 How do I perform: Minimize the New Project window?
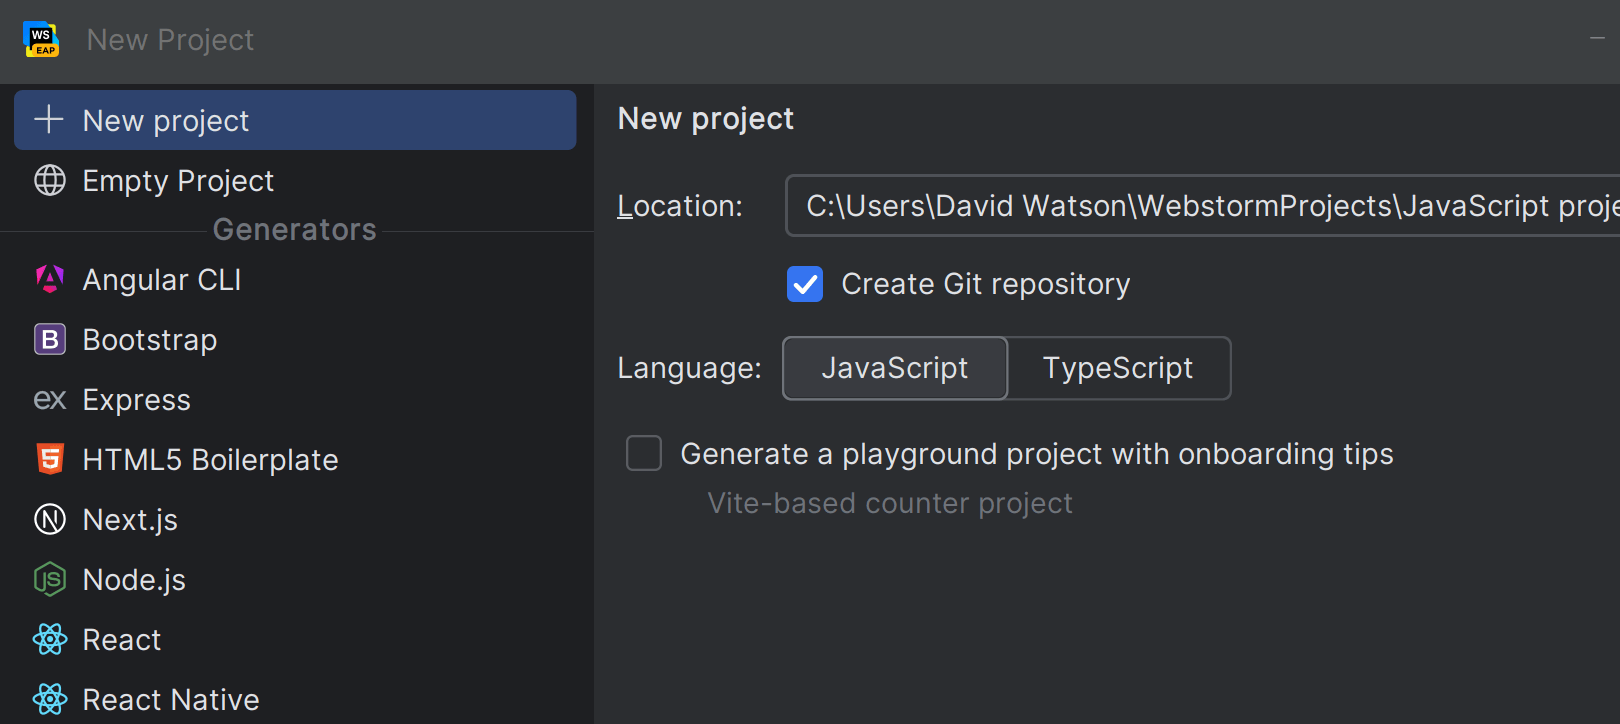pos(1597,39)
